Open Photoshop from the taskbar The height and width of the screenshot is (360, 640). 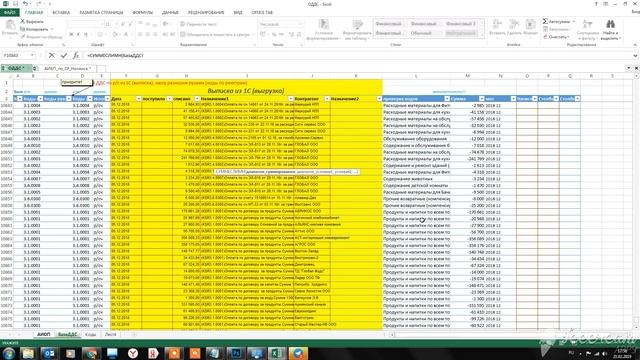coord(236,353)
